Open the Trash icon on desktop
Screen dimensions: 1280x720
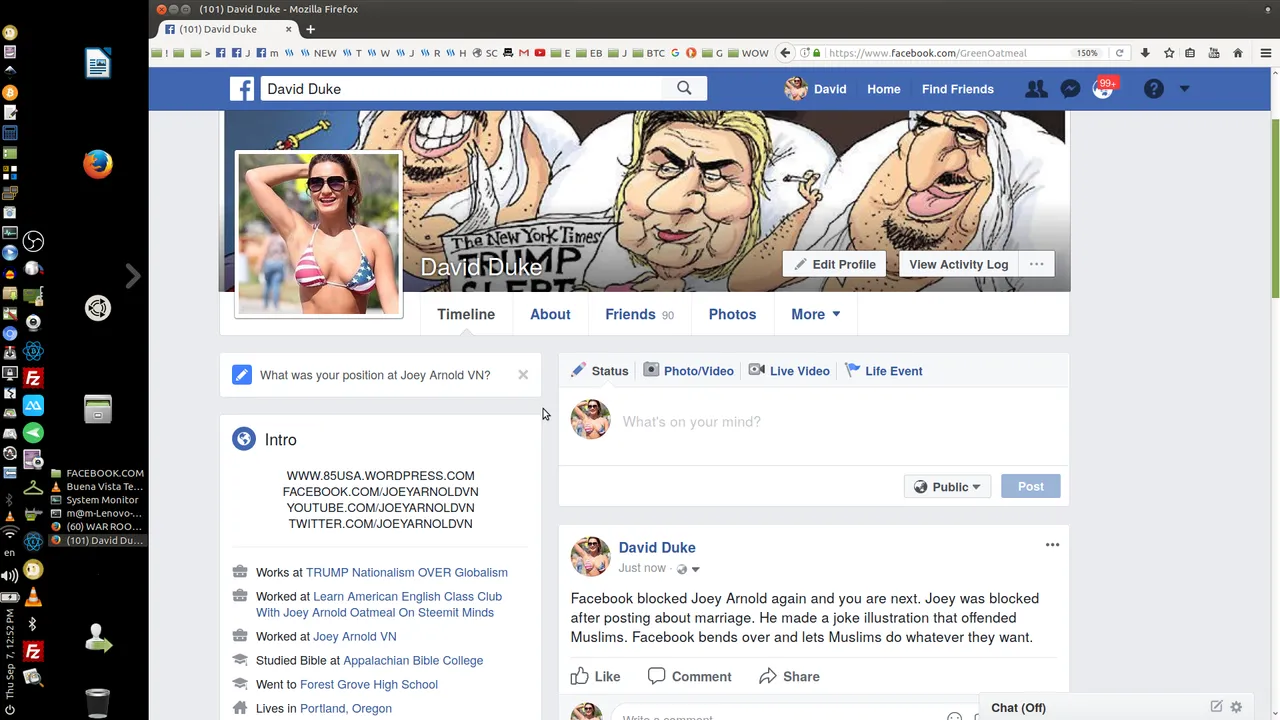97,703
